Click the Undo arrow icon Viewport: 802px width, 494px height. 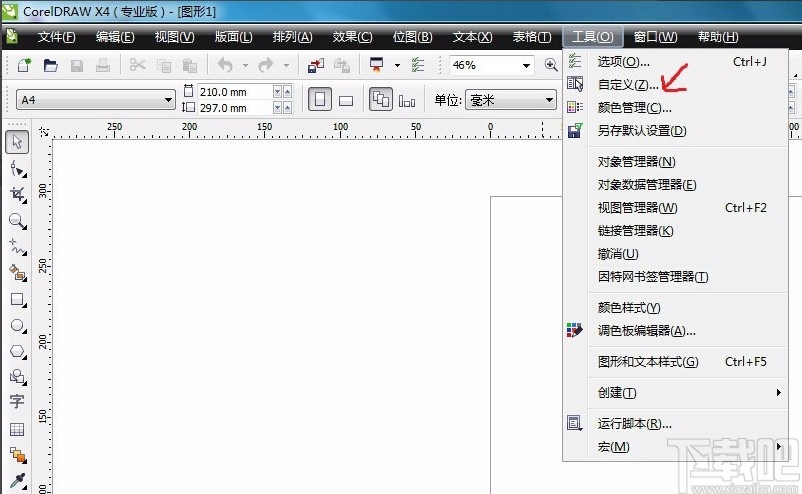click(225, 65)
